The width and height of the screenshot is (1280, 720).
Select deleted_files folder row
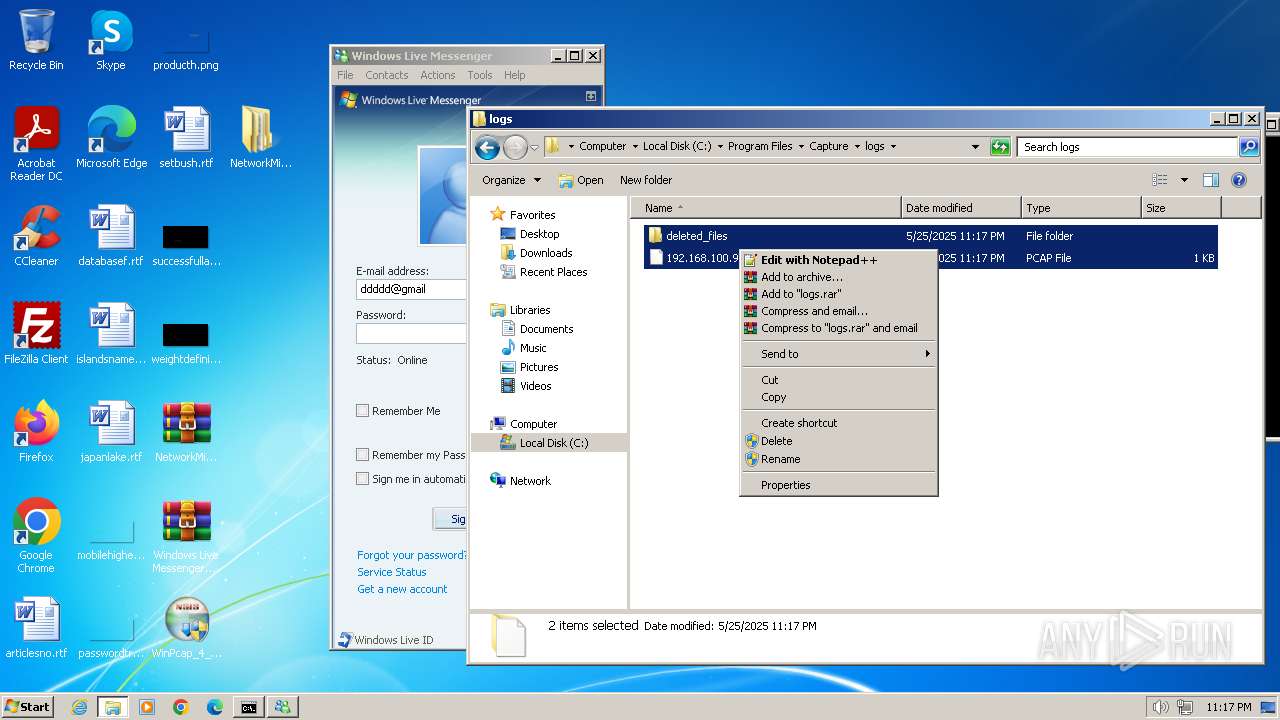tap(931, 236)
